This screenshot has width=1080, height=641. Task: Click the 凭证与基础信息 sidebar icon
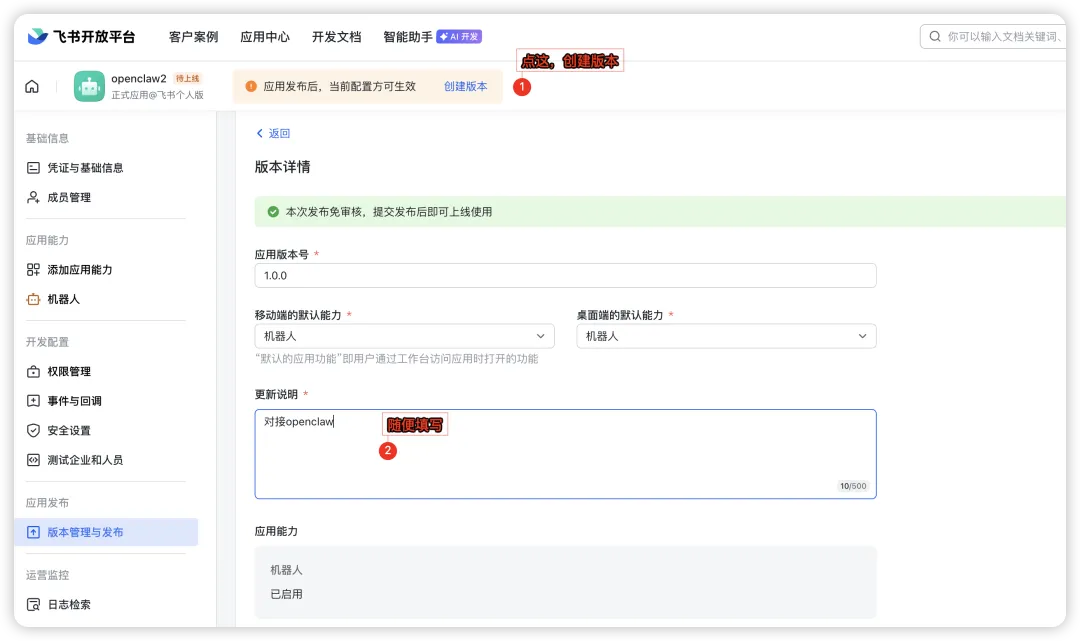[33, 168]
